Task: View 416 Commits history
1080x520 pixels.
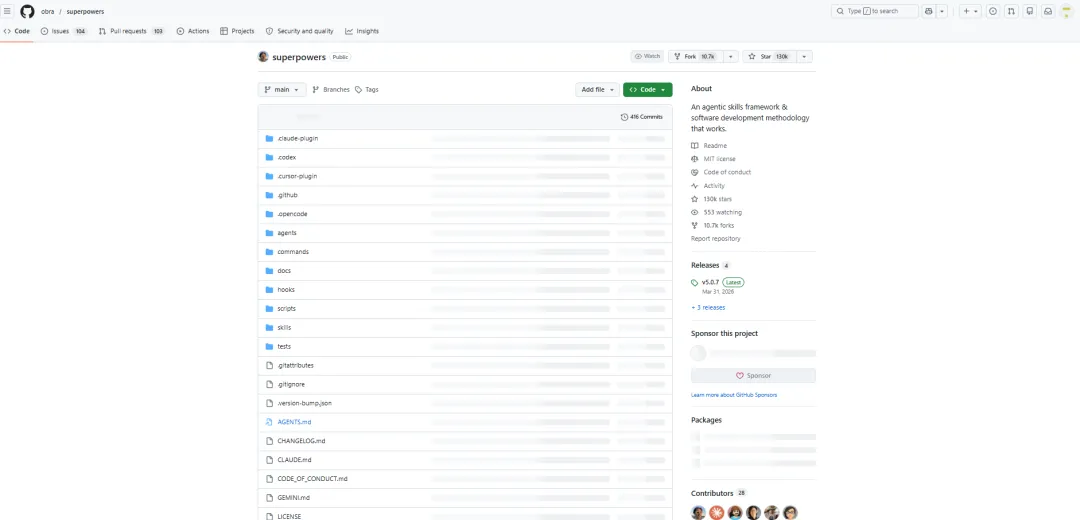Action: 642,117
